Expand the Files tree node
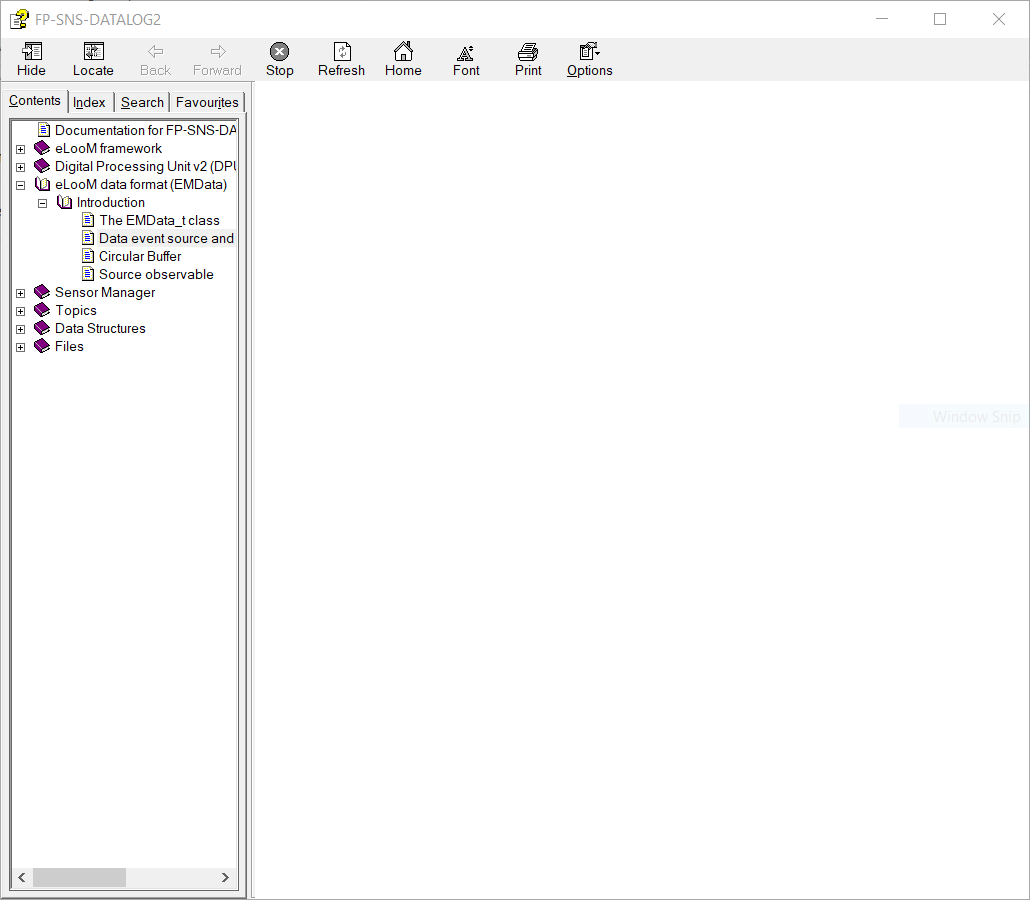 click(21, 347)
